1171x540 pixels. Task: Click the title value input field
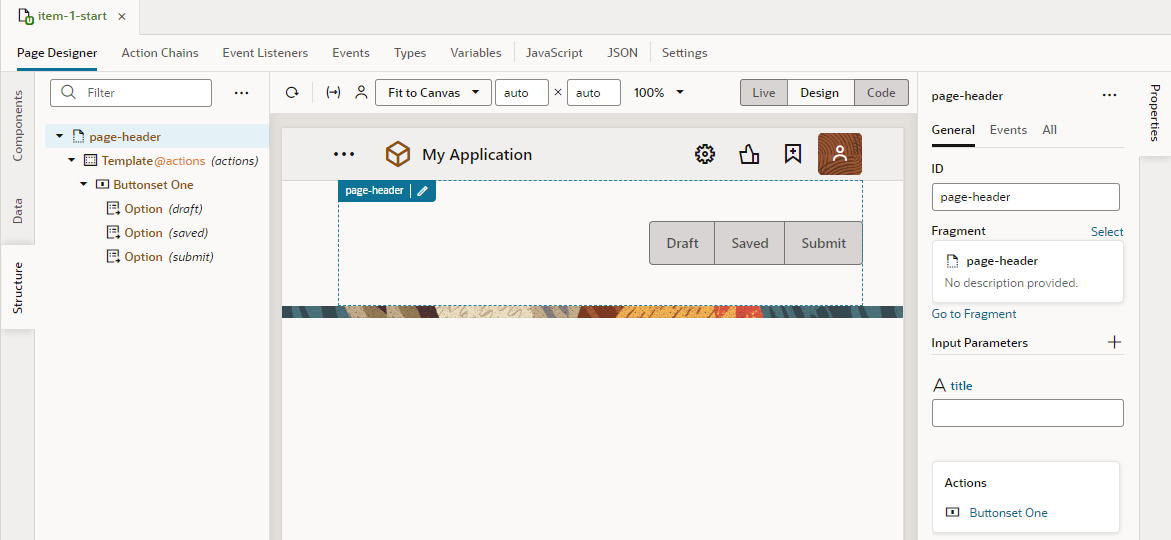1028,413
